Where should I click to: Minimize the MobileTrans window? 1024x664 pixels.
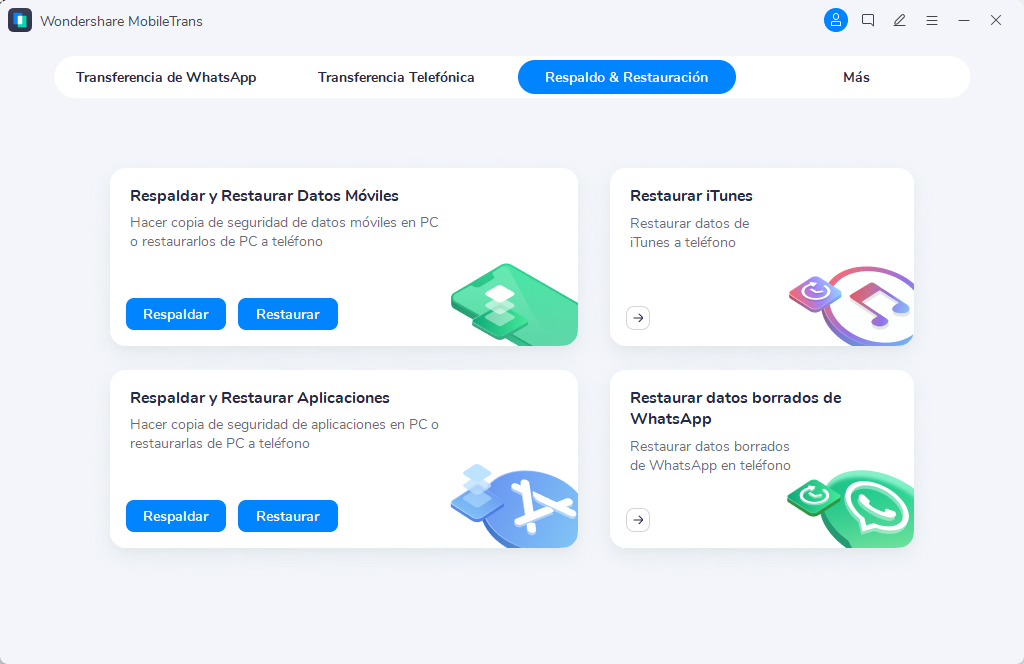pos(964,20)
